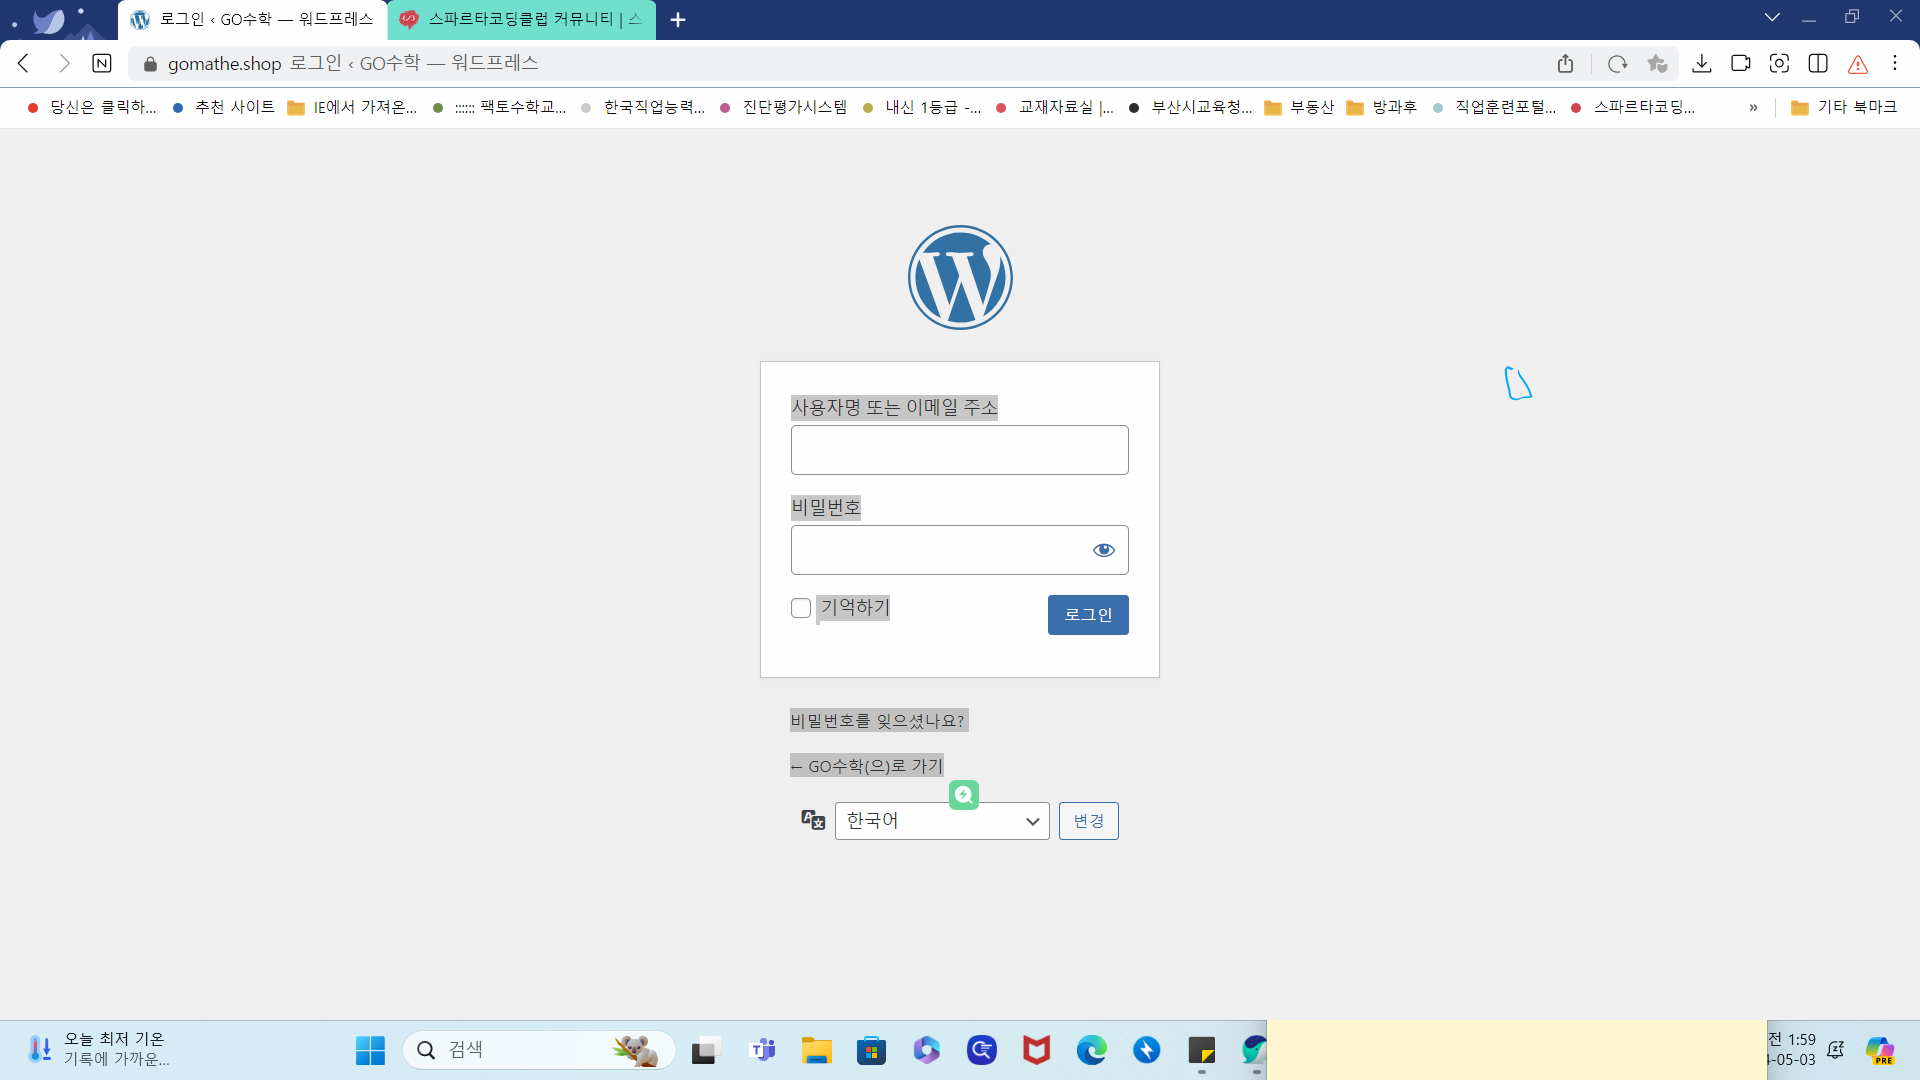Open the 직업훈련포털 bookmark
This screenshot has width=1920, height=1080.
click(x=1494, y=108)
